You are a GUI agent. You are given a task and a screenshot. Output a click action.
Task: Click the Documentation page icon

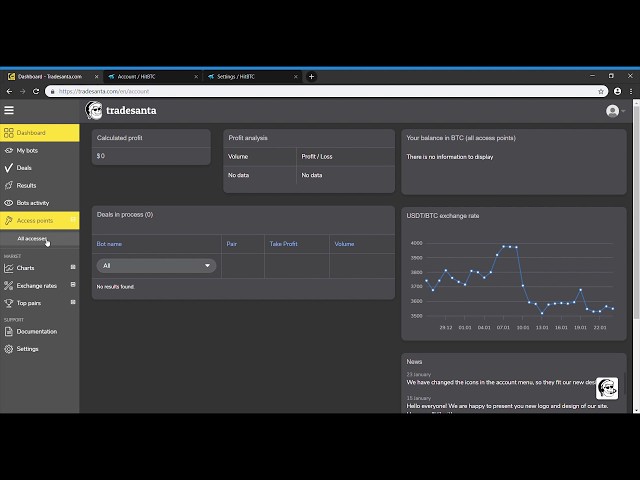(x=9, y=331)
